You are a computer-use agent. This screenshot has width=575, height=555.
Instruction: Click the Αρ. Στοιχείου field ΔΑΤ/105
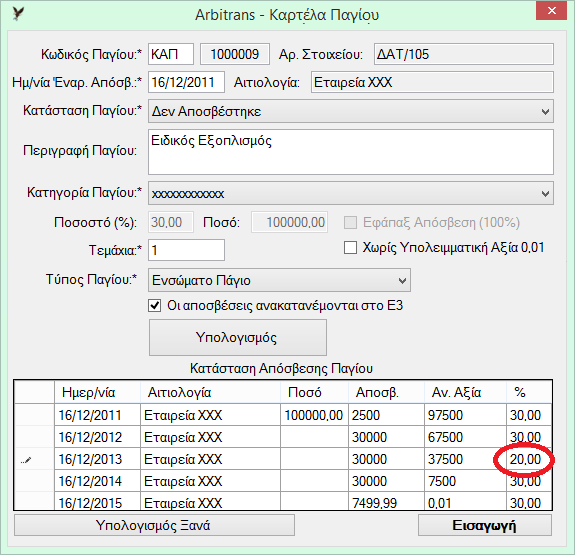(464, 54)
